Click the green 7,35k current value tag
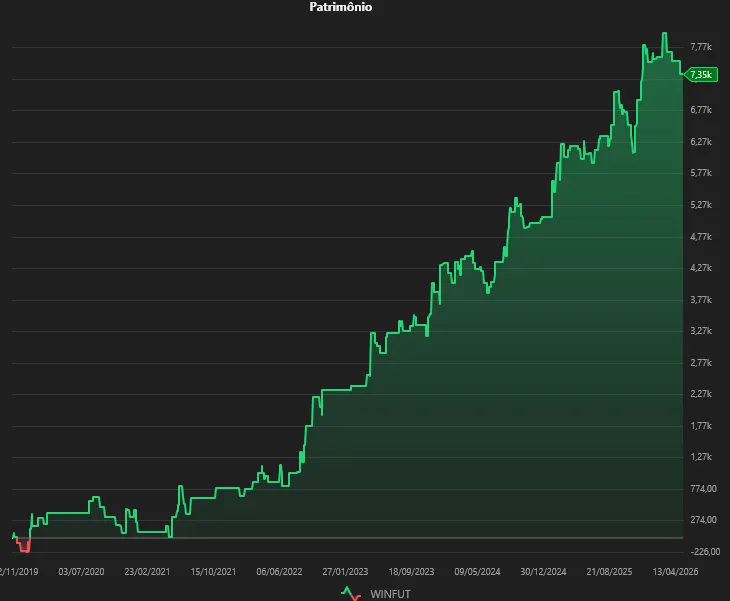730x601 pixels. tap(702, 74)
